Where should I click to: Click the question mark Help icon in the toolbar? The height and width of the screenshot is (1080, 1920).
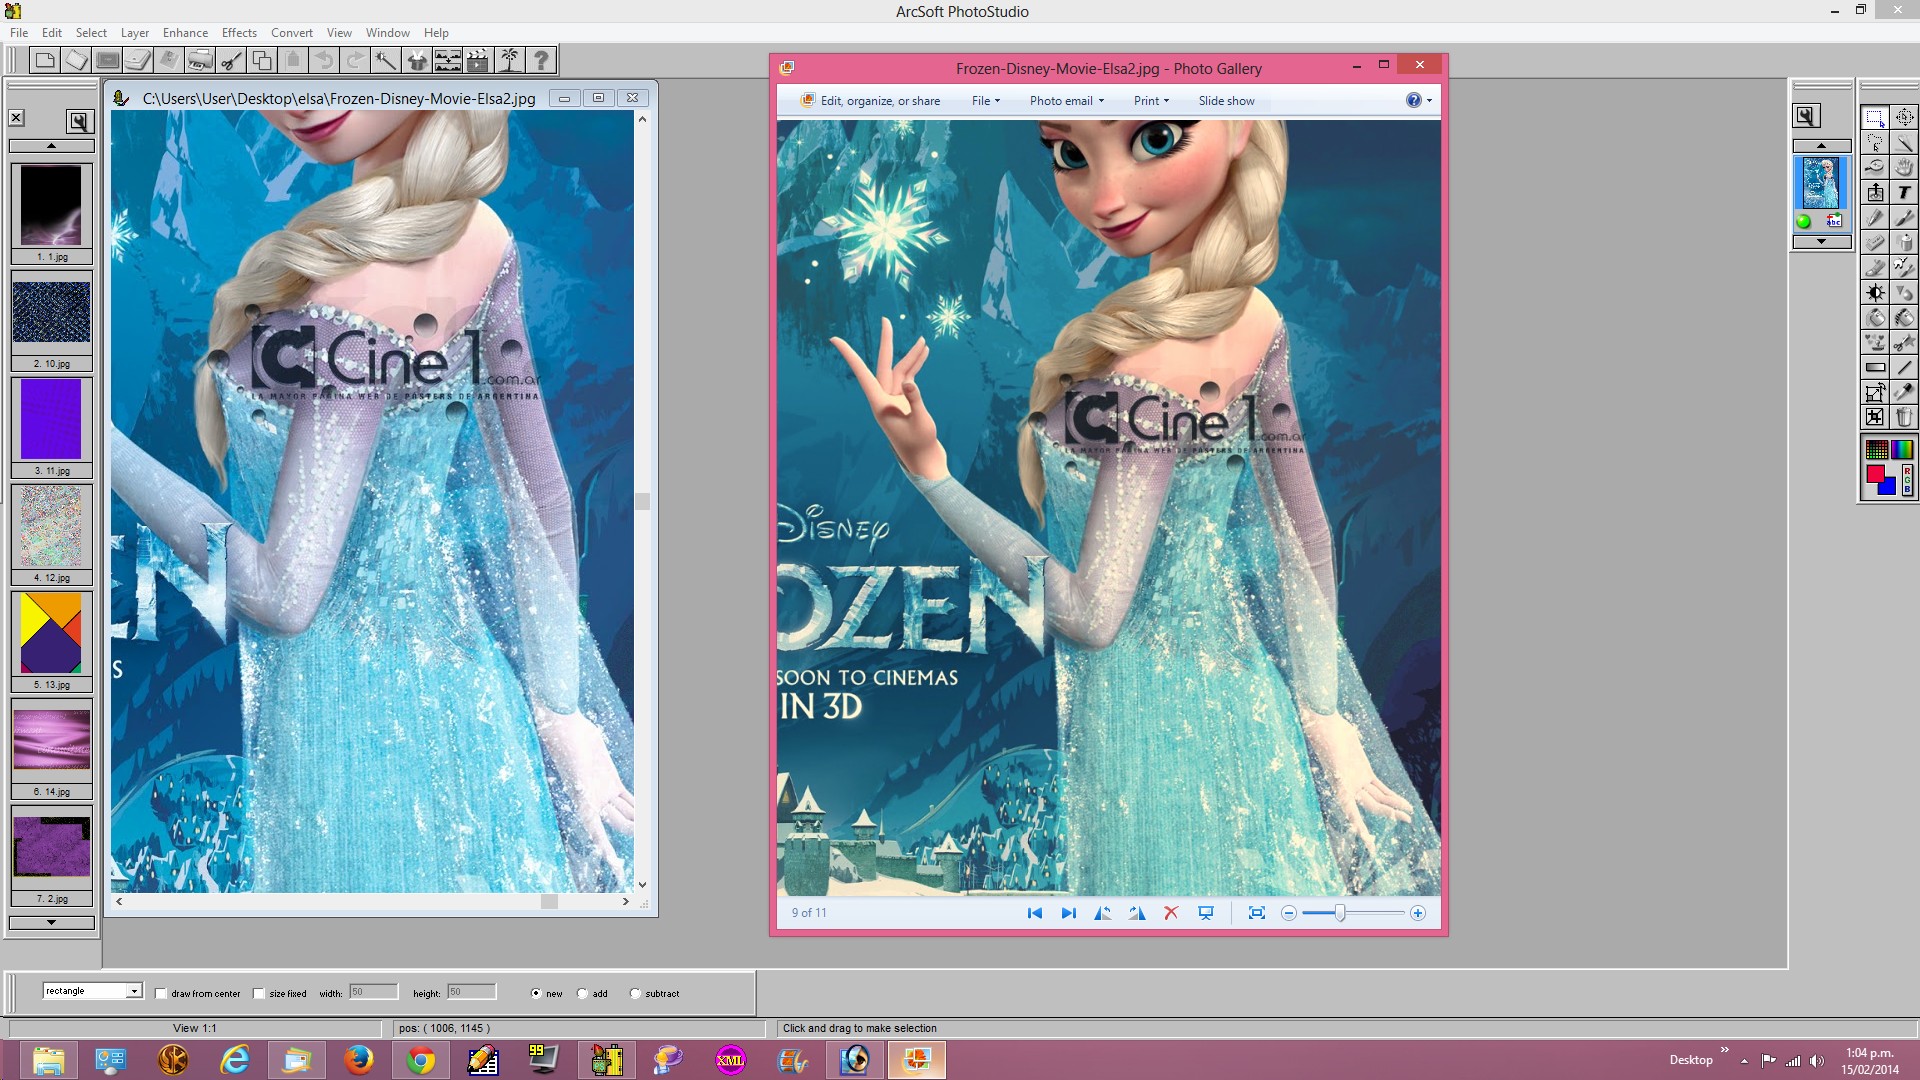point(541,61)
